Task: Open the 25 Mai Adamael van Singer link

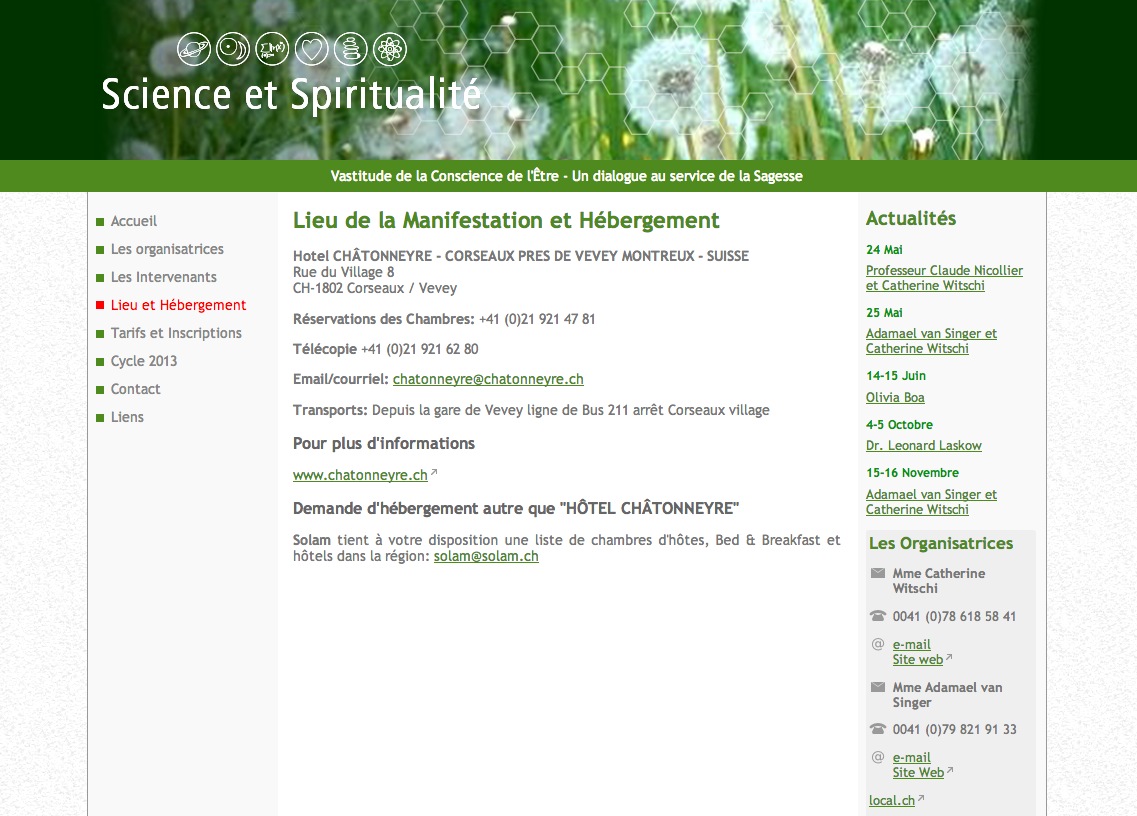Action: 931,341
